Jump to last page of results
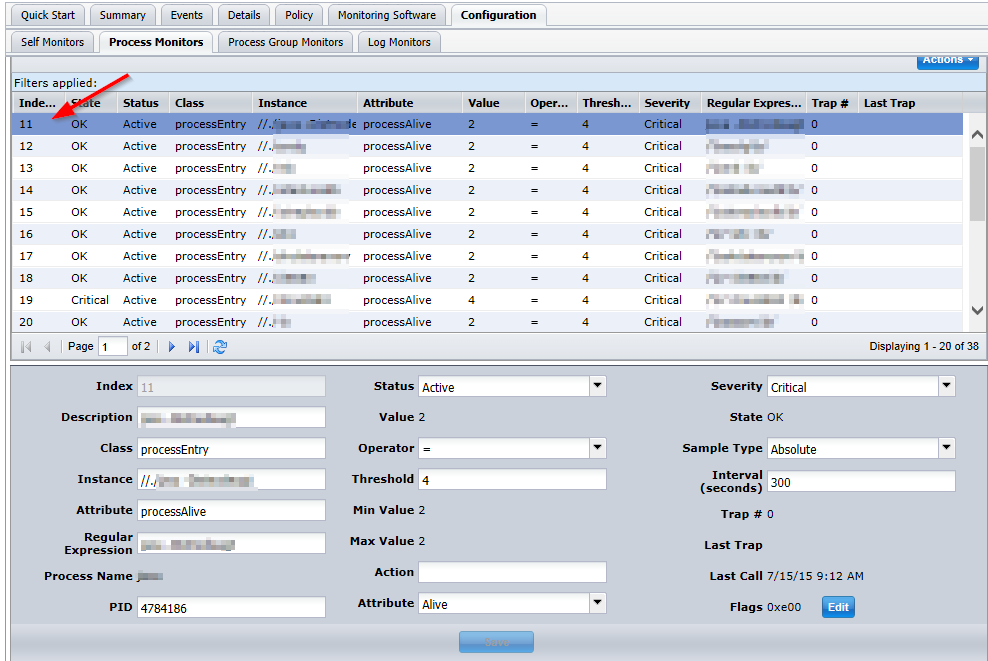The image size is (988, 661). (x=193, y=347)
